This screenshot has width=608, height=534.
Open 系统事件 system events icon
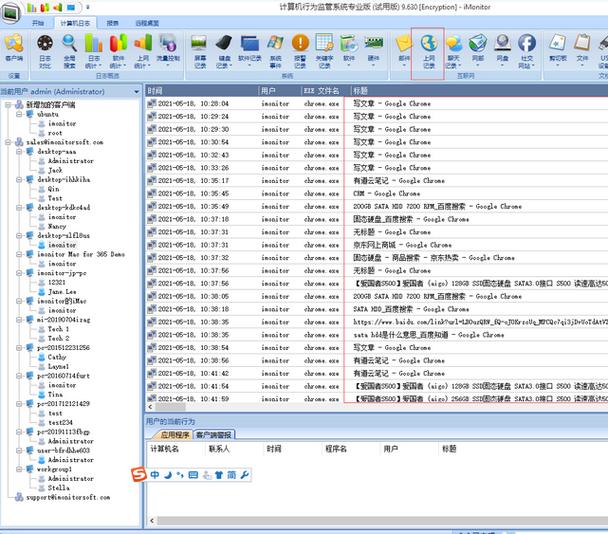click(x=275, y=51)
